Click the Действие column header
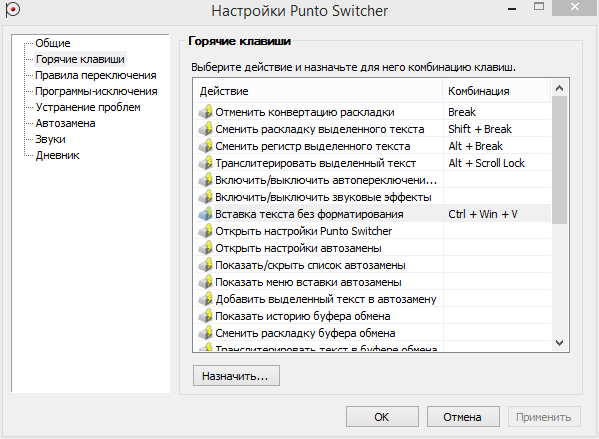Viewport: 599px width, 439px height. tap(318, 91)
